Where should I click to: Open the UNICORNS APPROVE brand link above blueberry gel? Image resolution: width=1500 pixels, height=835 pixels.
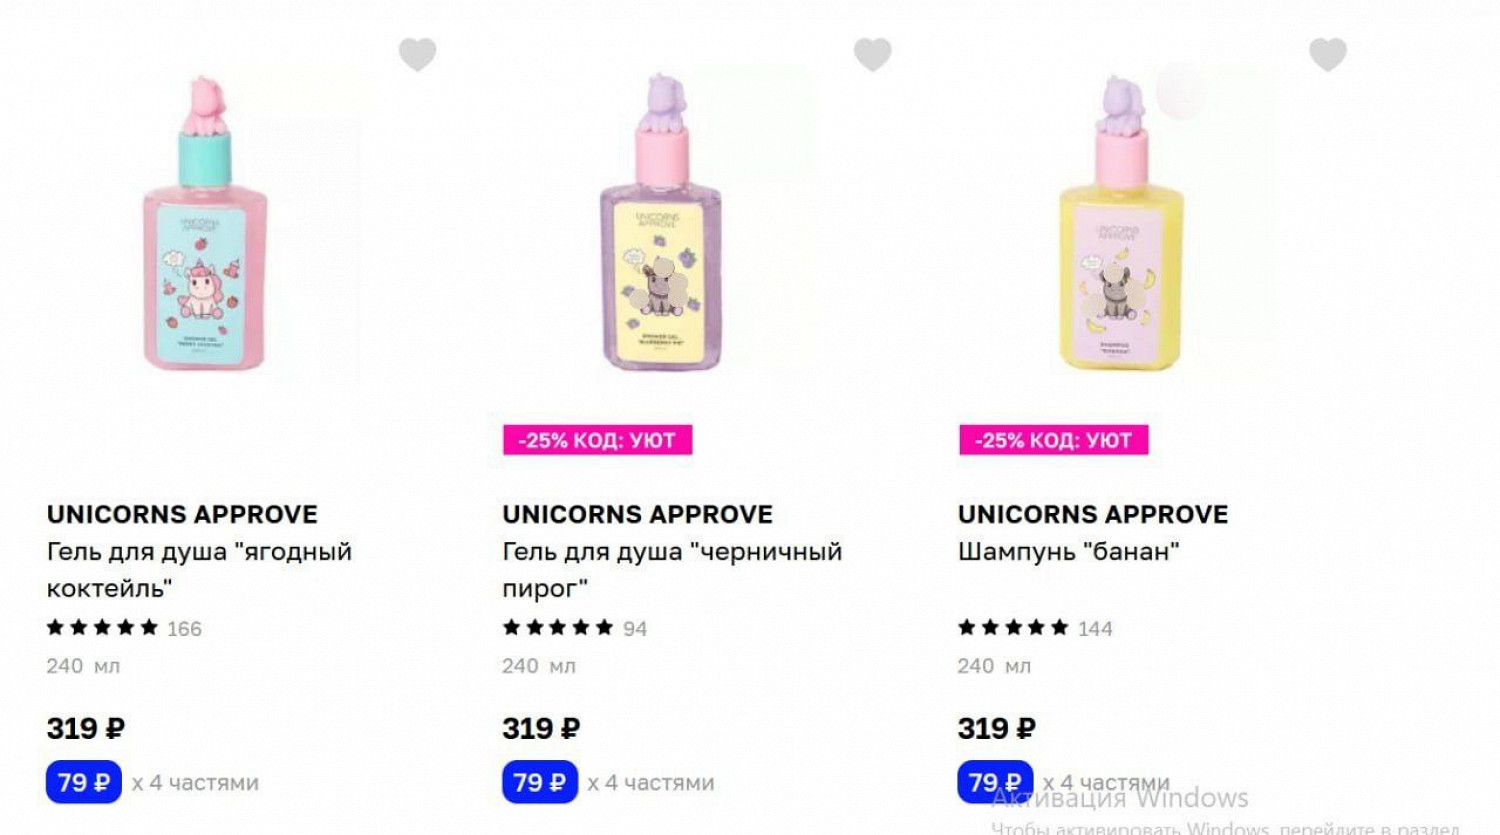point(638,514)
